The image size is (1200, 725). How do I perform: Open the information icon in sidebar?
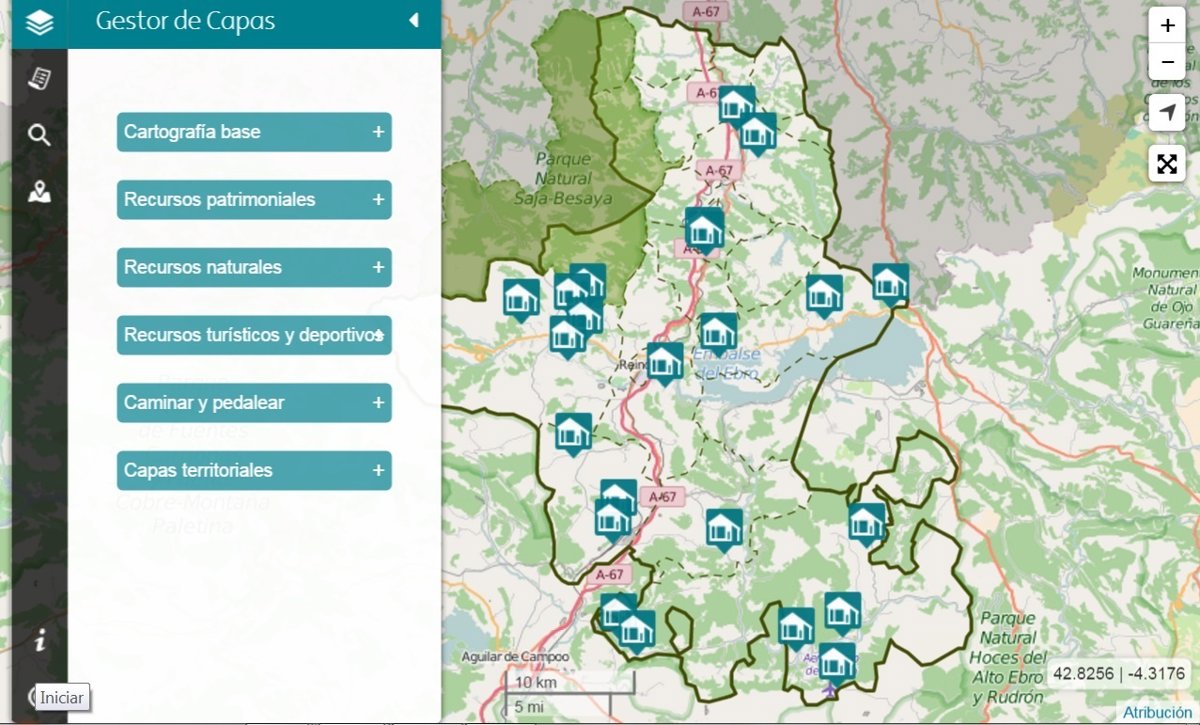point(39,641)
